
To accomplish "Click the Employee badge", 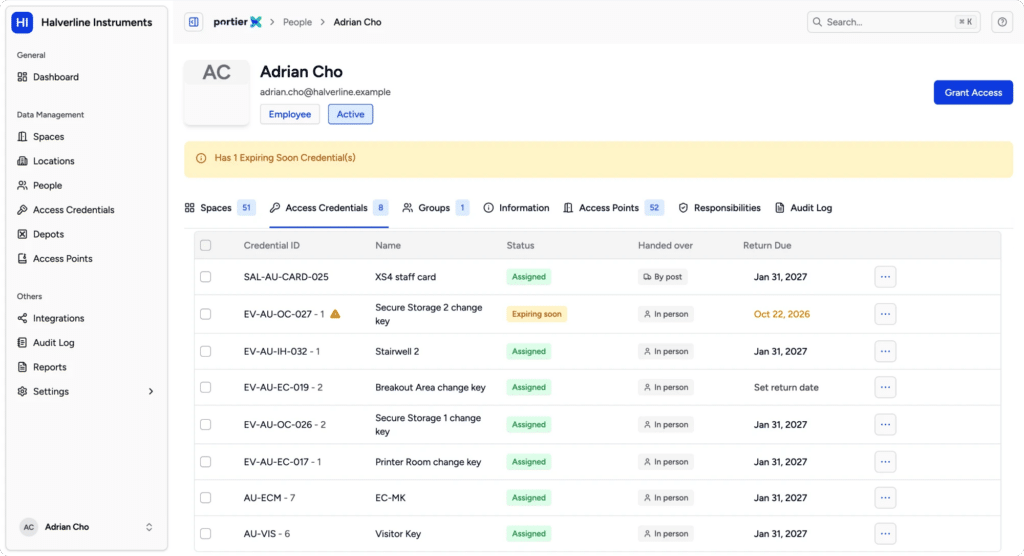I will coord(290,114).
